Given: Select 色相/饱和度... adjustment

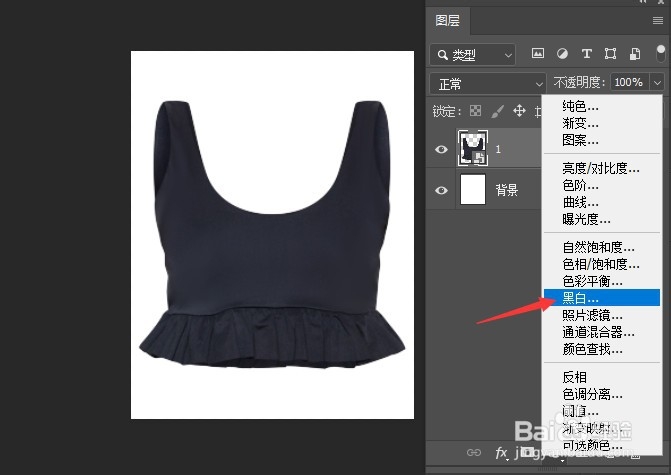Looking at the screenshot, I should point(602,264).
